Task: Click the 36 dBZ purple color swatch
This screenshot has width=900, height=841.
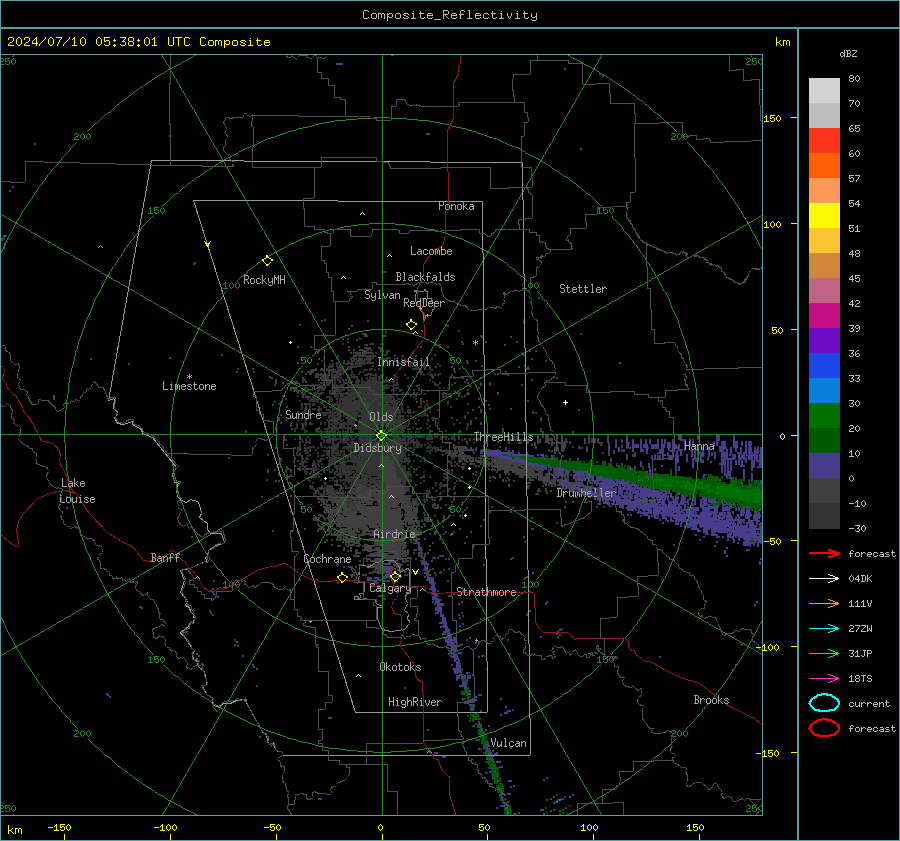Action: tap(824, 340)
